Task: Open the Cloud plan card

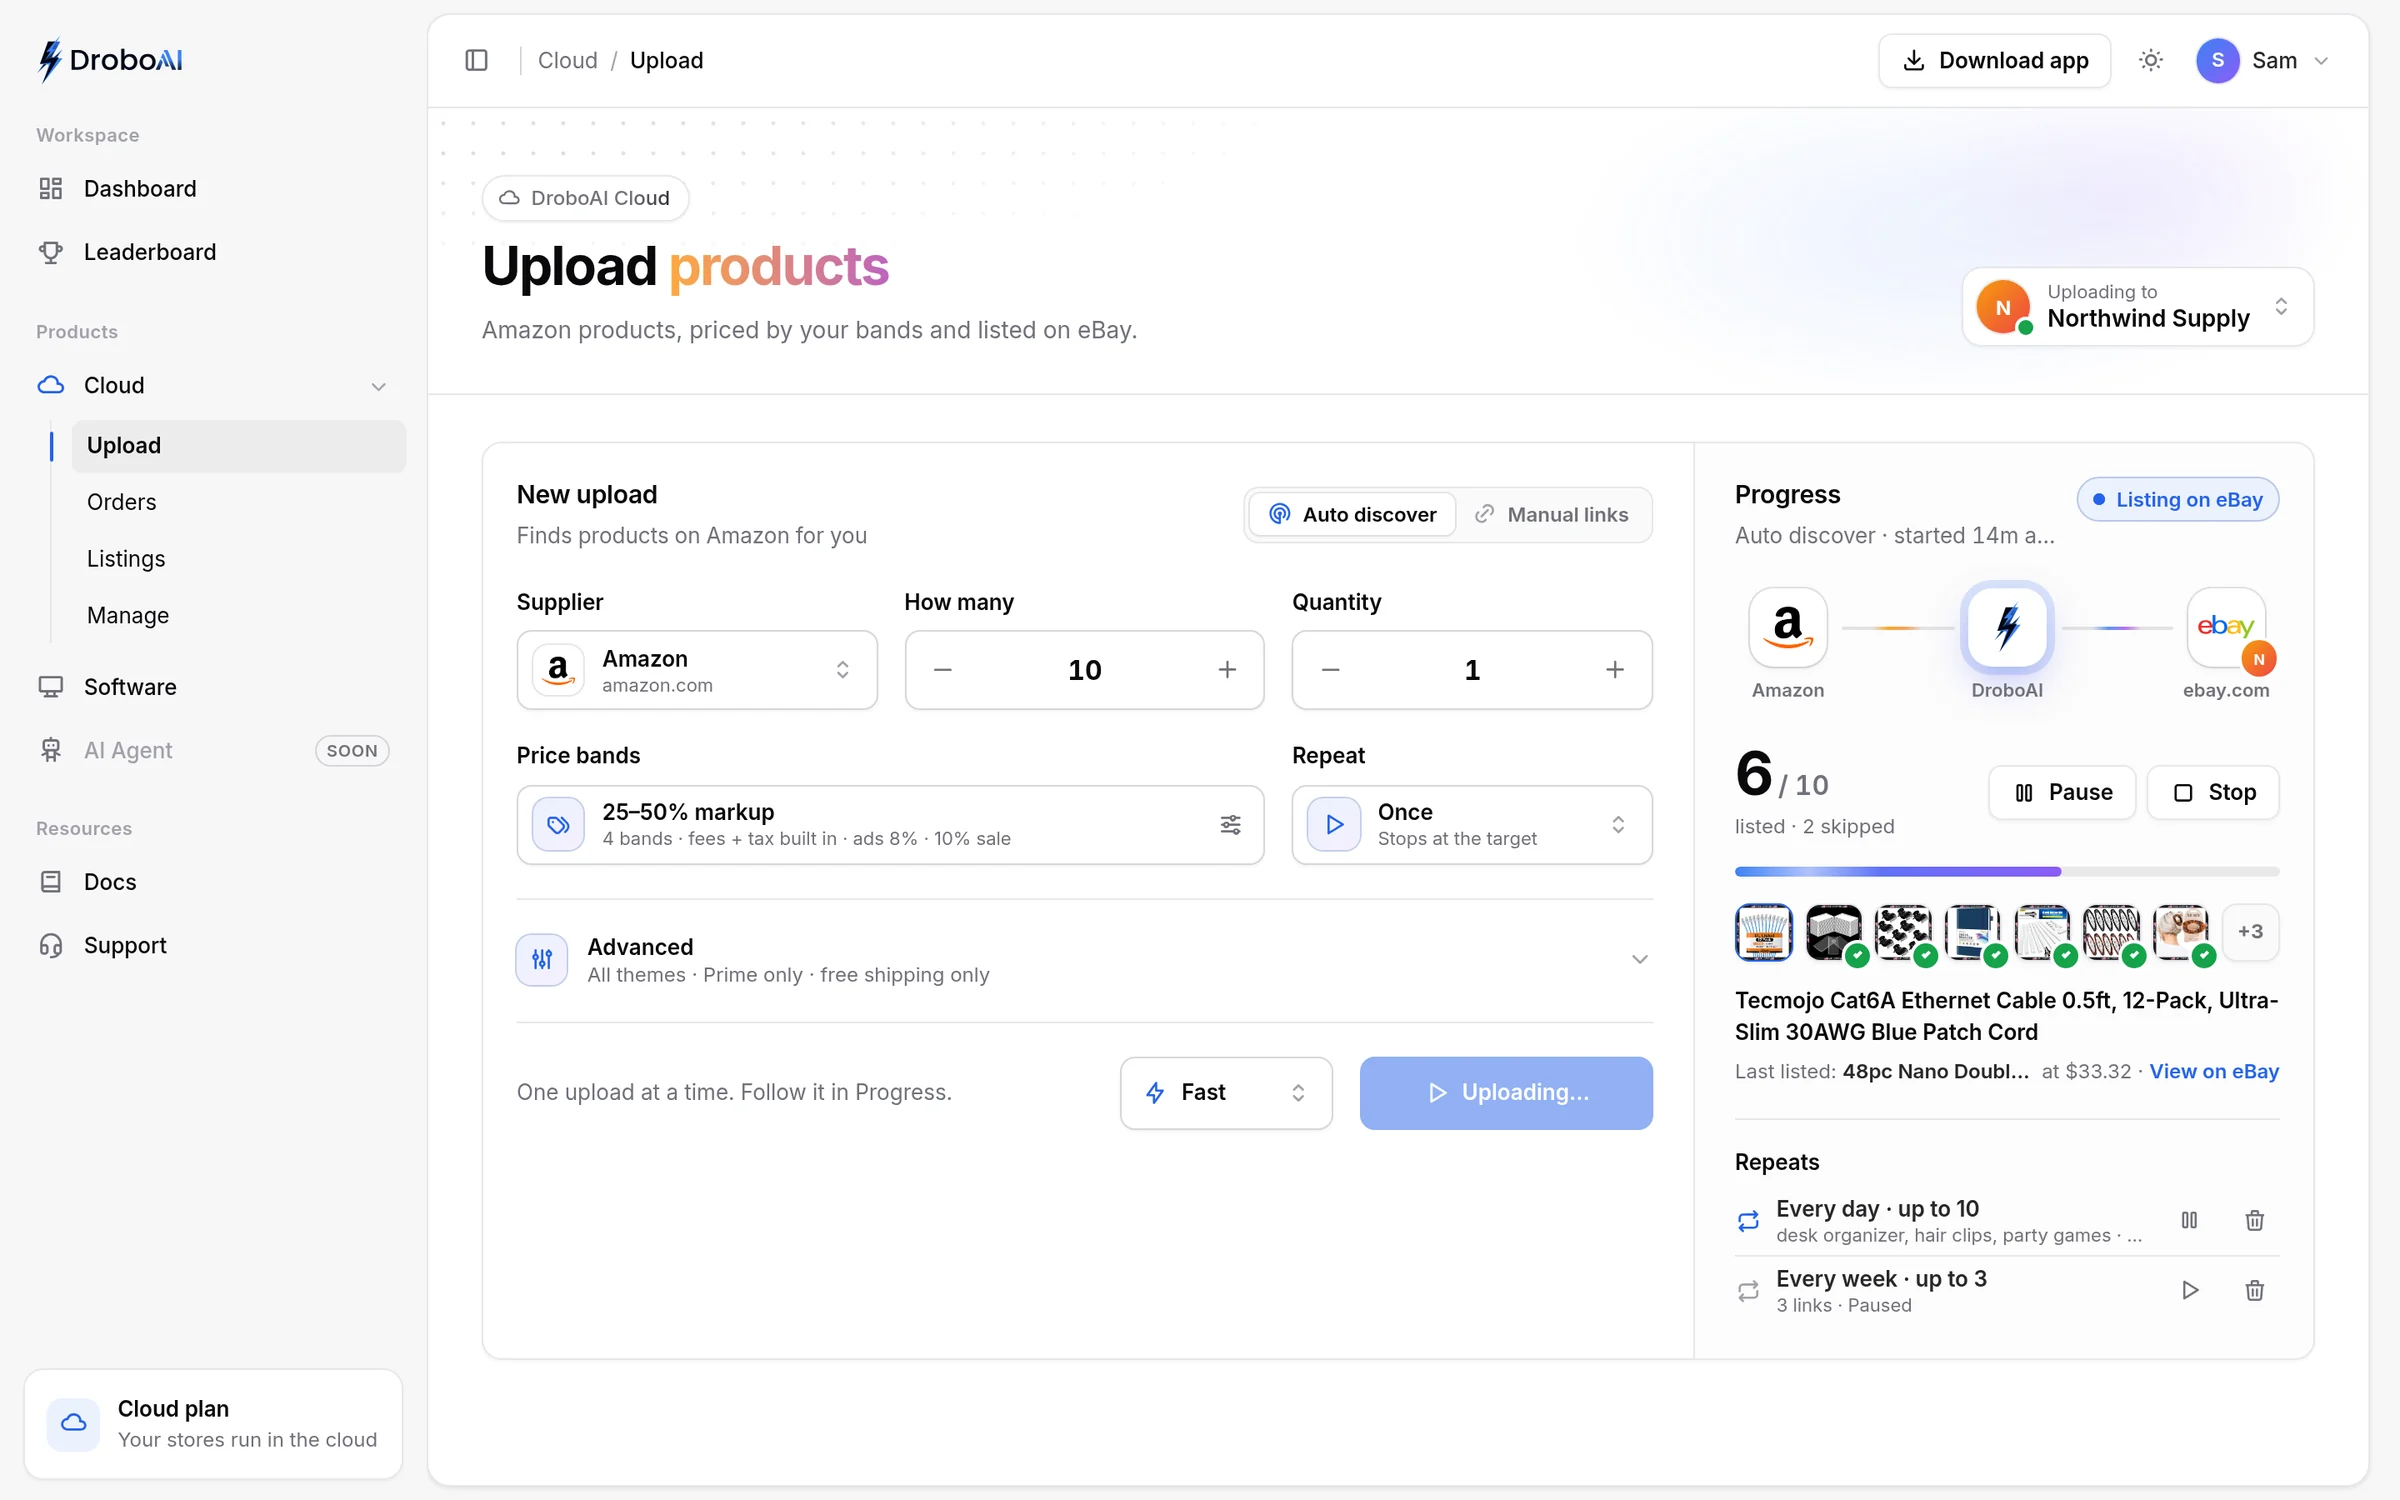Action: point(213,1424)
